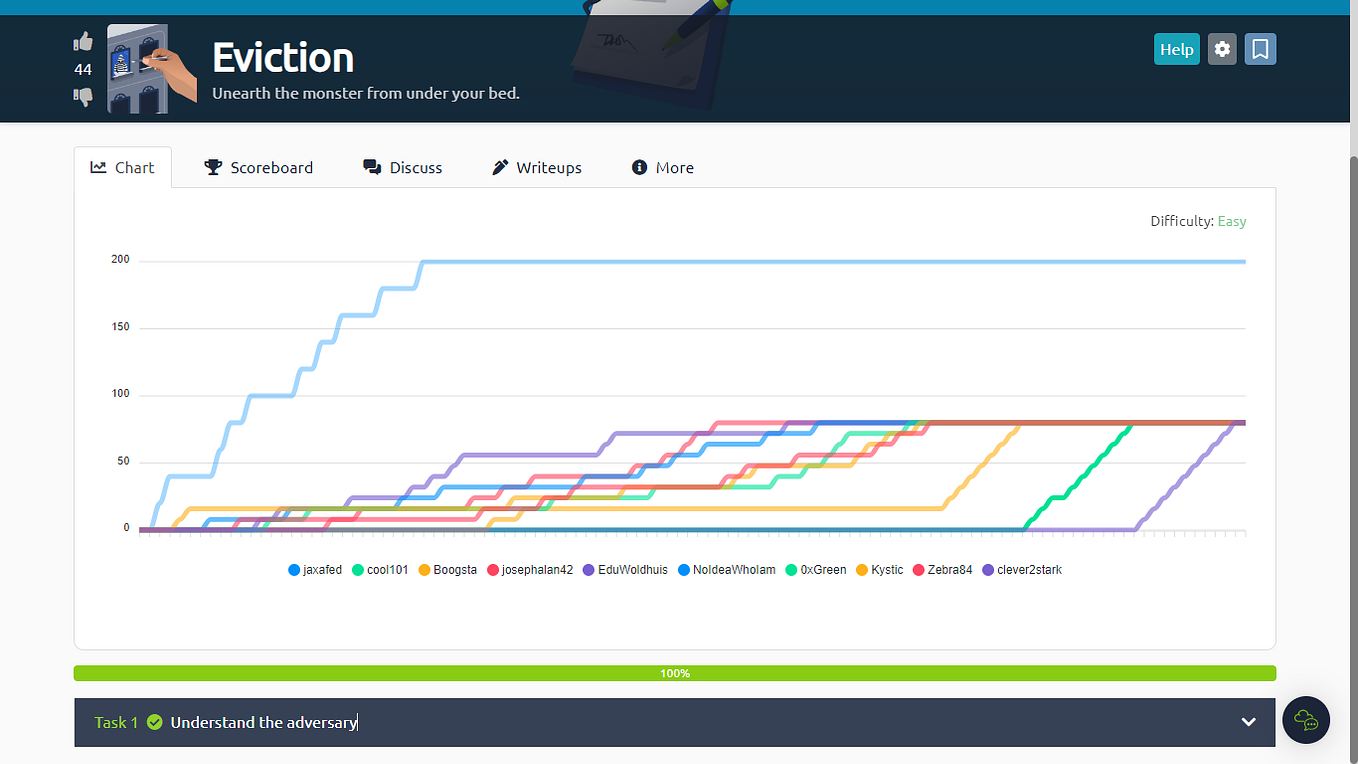1358x764 pixels.
Task: Click the line-chart icon beside Chart
Action: (x=98, y=167)
